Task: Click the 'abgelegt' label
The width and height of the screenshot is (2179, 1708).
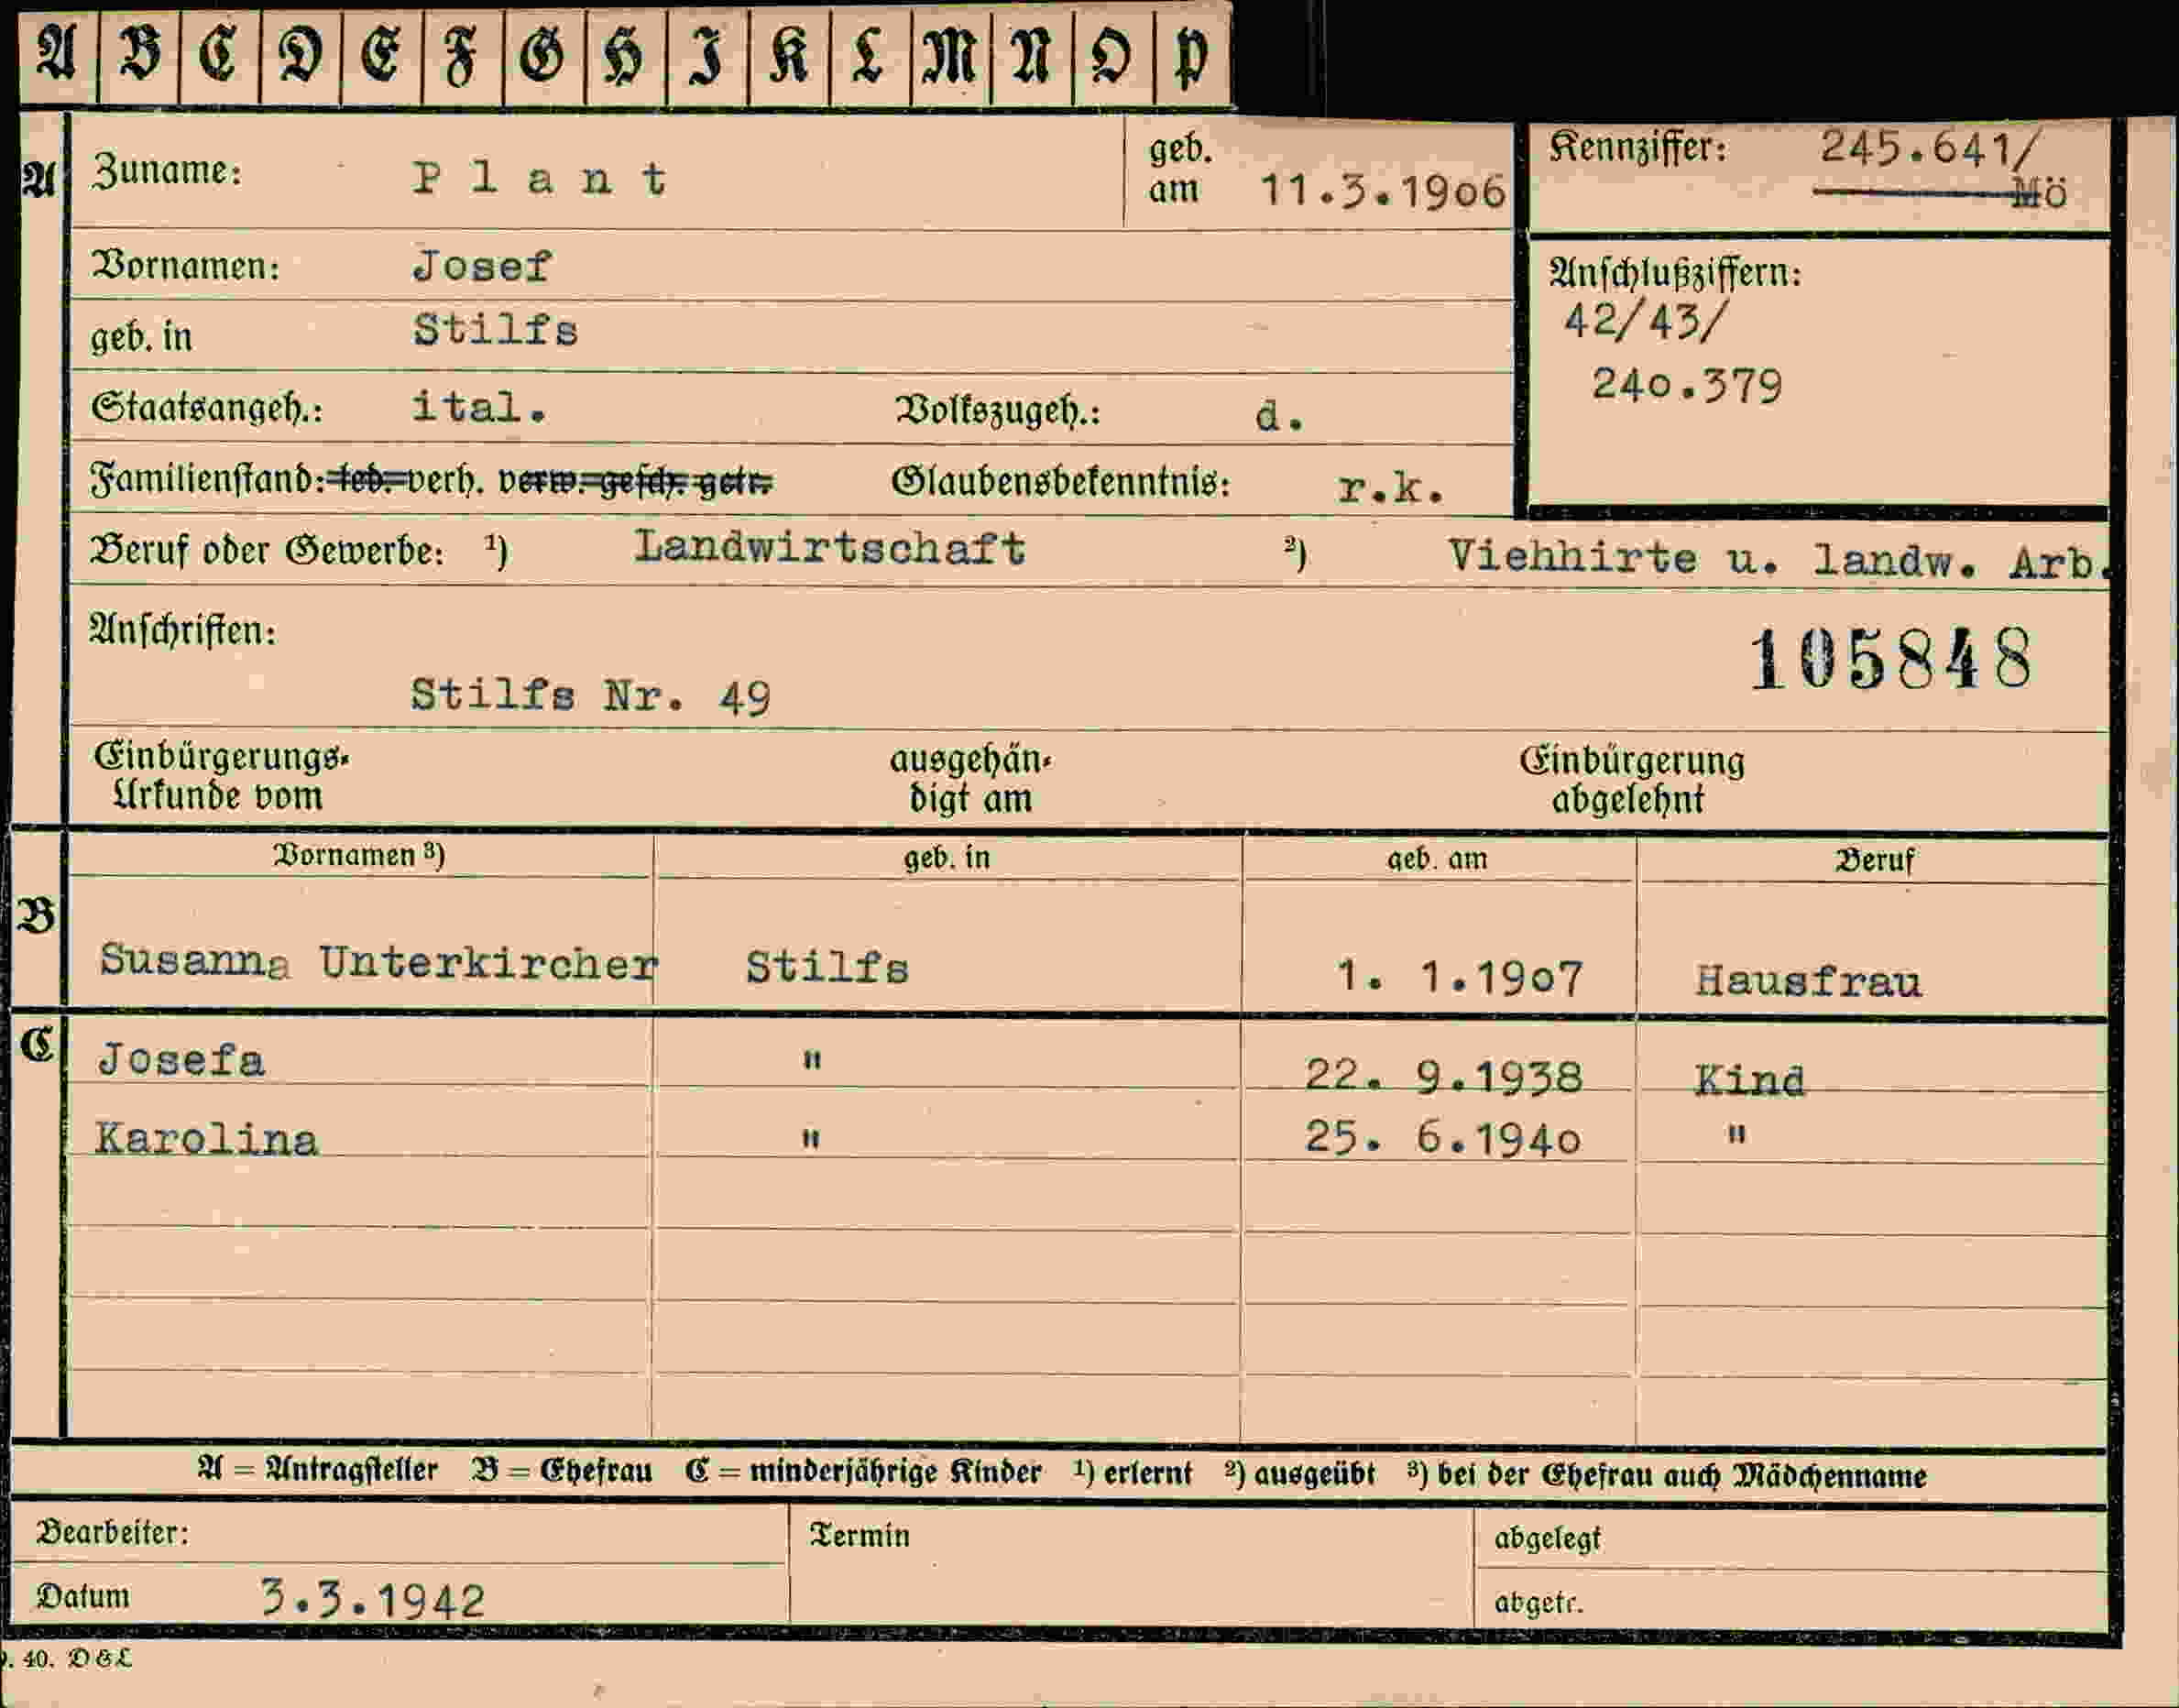Action: point(1547,1538)
